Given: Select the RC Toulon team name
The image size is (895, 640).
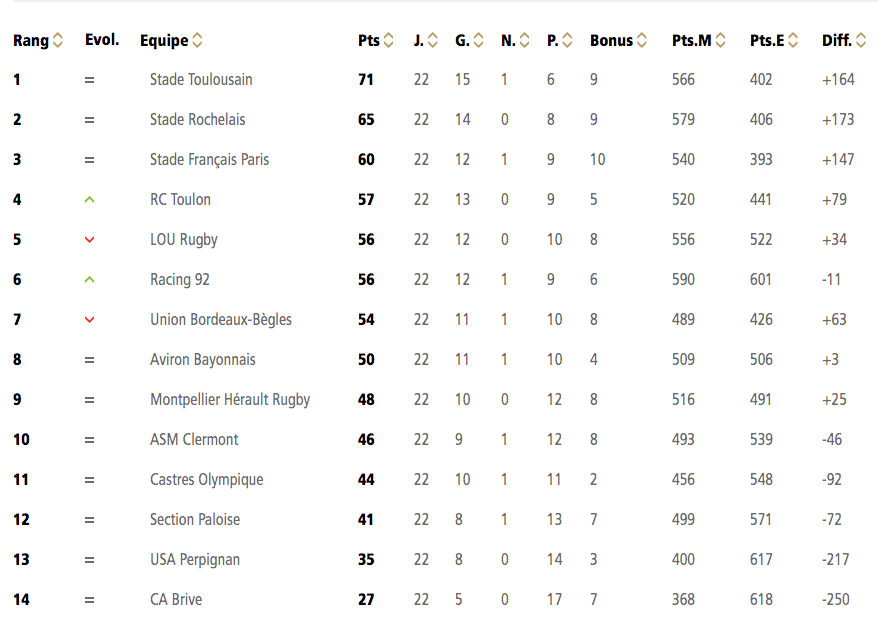Looking at the screenshot, I should (x=180, y=199).
